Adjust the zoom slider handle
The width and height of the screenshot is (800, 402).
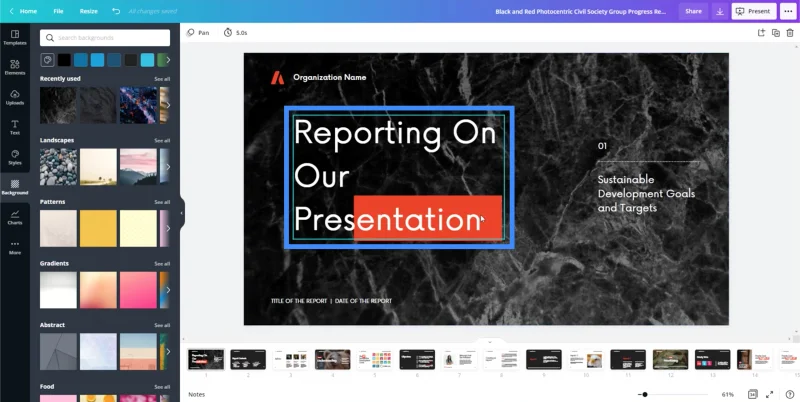pos(645,394)
